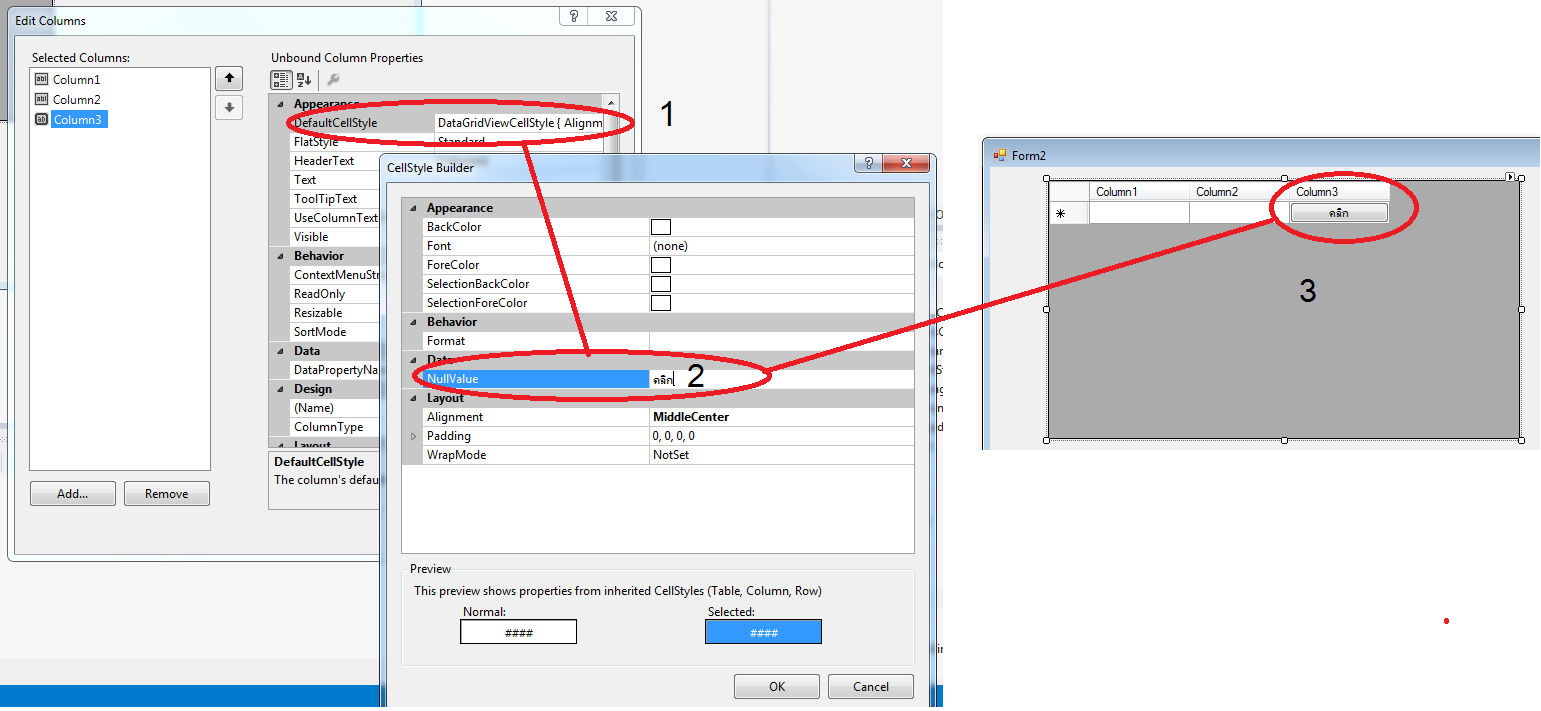Image resolution: width=1541 pixels, height=711 pixels.
Task: Click the Column1 header in Form2 grid
Action: coord(1139,192)
